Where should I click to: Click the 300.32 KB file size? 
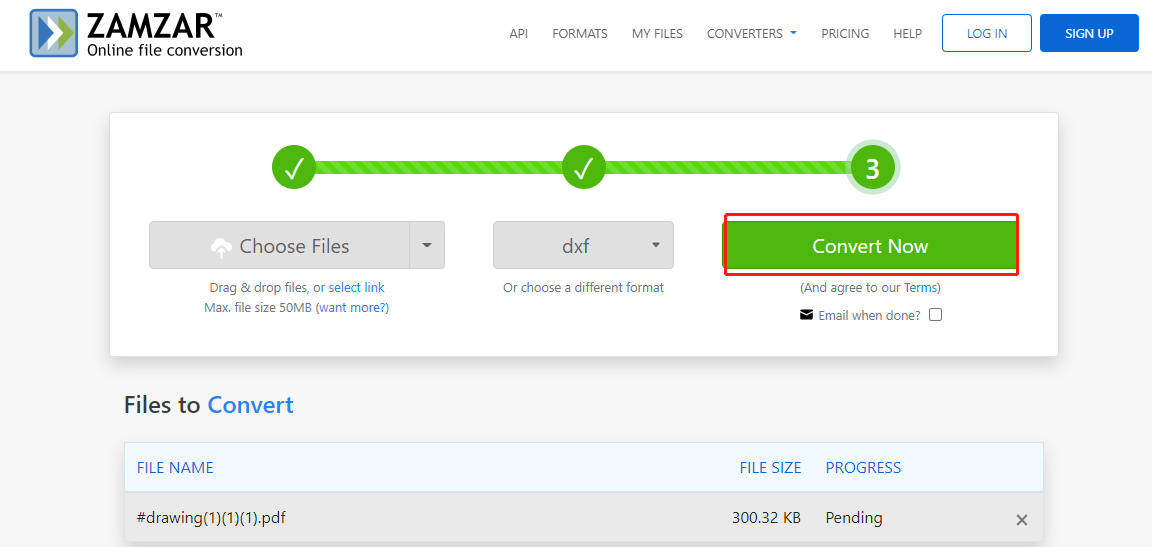(x=766, y=518)
